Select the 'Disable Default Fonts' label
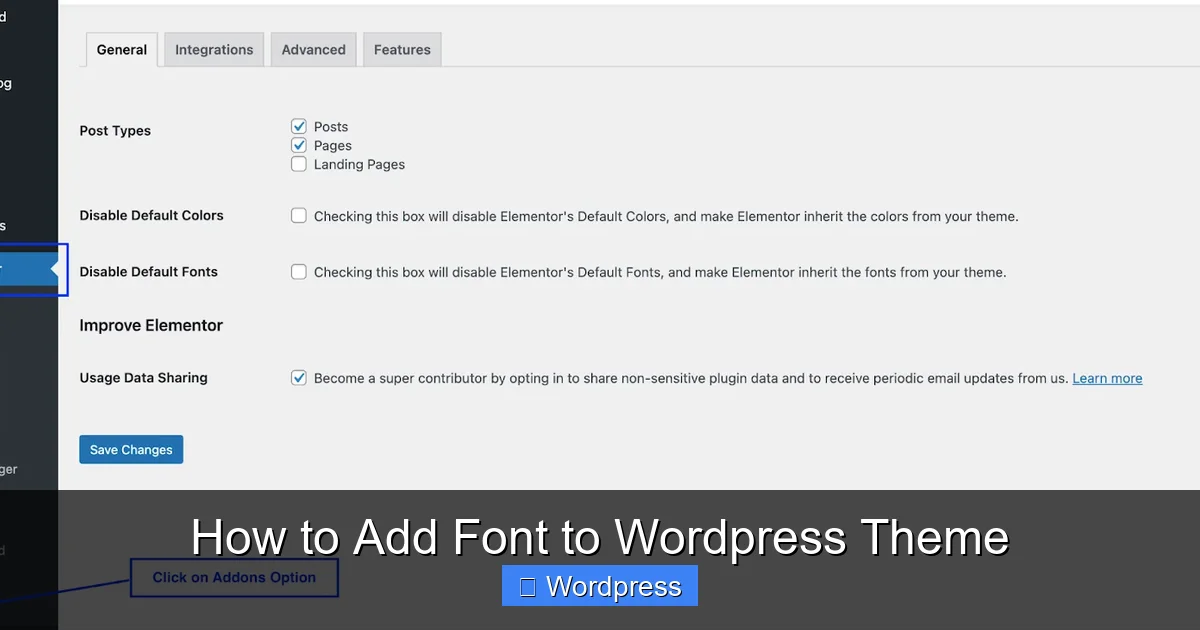The image size is (1200, 630). click(148, 272)
